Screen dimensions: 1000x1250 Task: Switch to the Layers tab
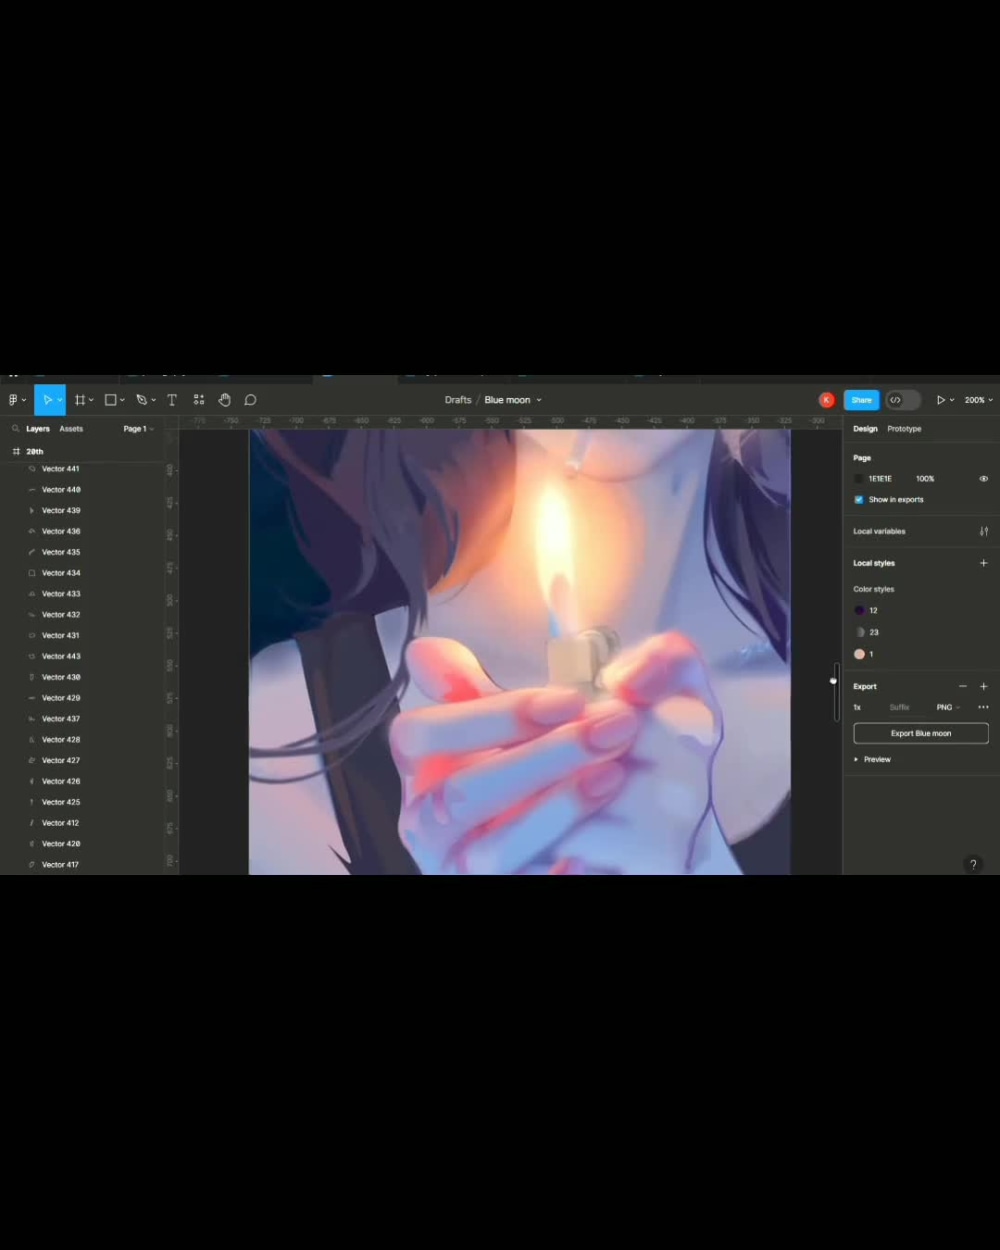38,429
